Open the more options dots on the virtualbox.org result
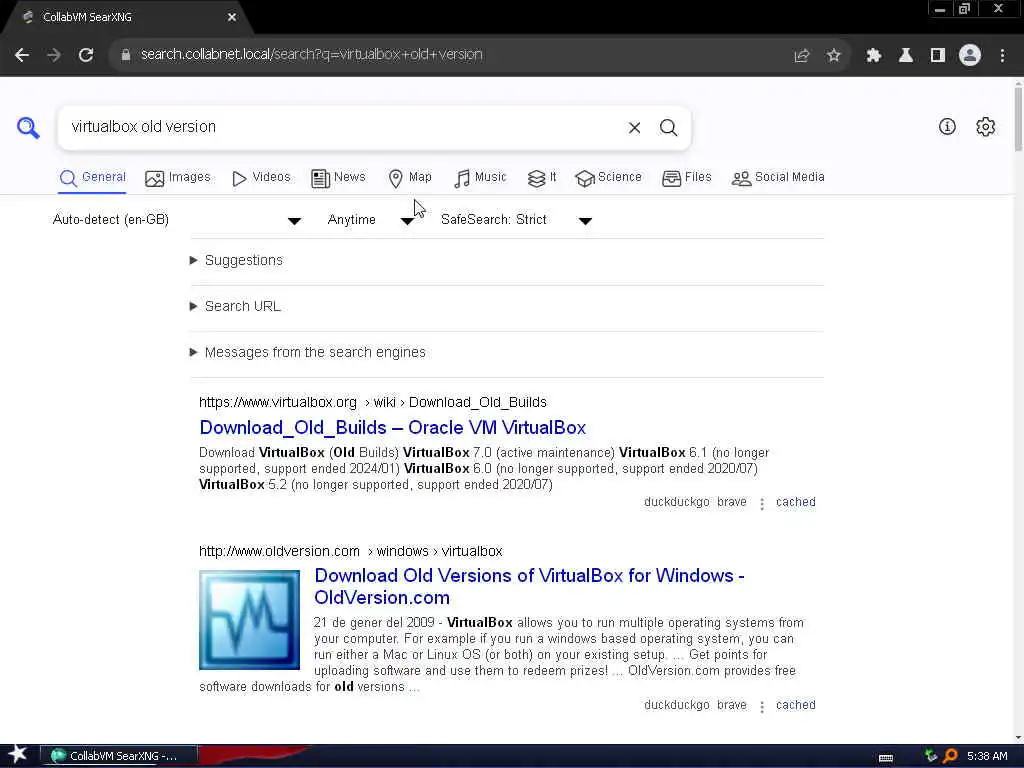 [761, 504]
